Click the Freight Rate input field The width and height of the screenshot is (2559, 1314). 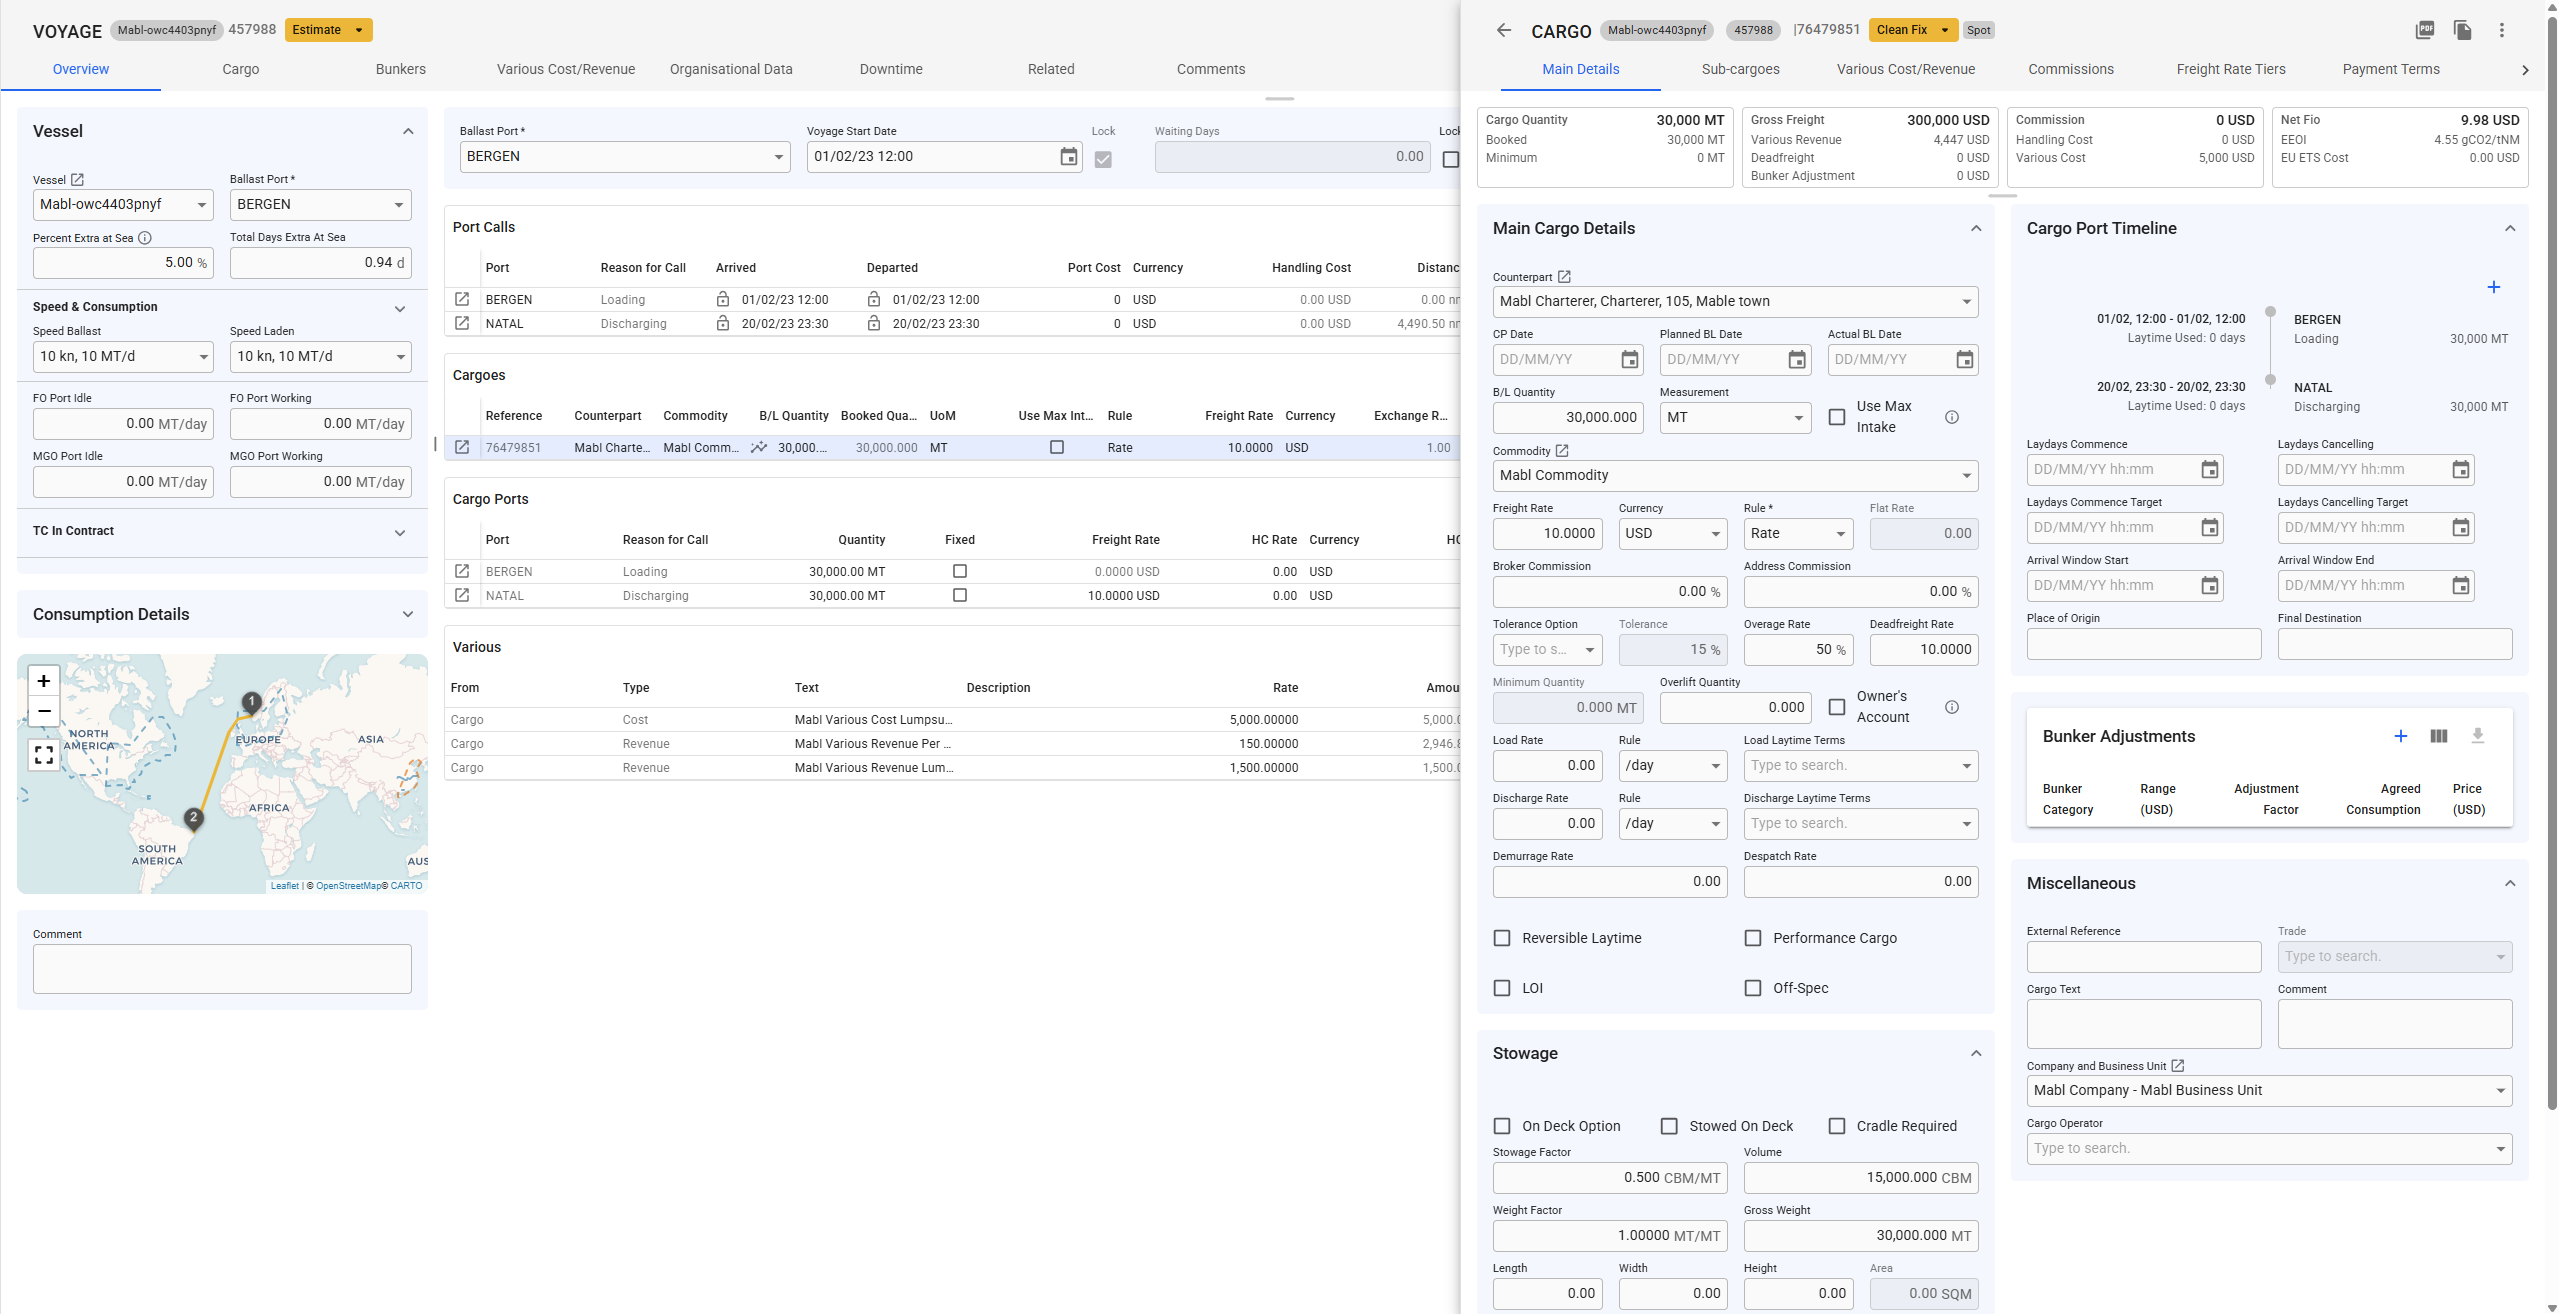tap(1547, 534)
